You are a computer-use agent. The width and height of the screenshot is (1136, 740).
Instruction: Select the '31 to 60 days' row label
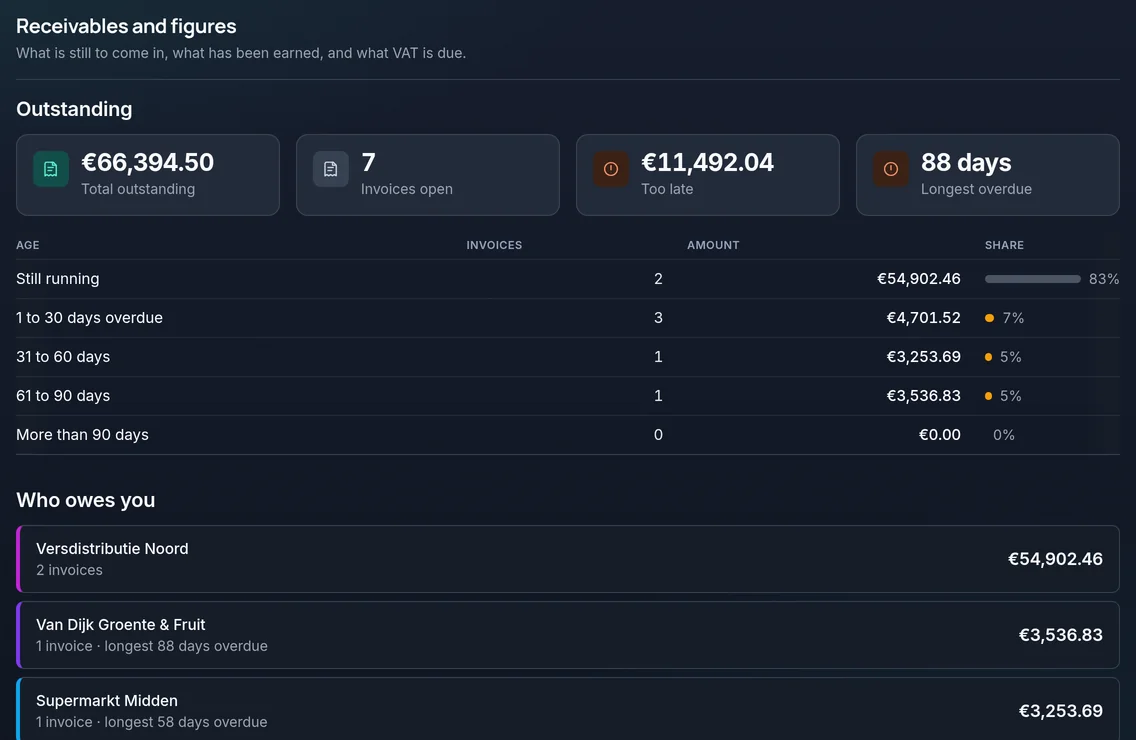pyautogui.click(x=63, y=357)
